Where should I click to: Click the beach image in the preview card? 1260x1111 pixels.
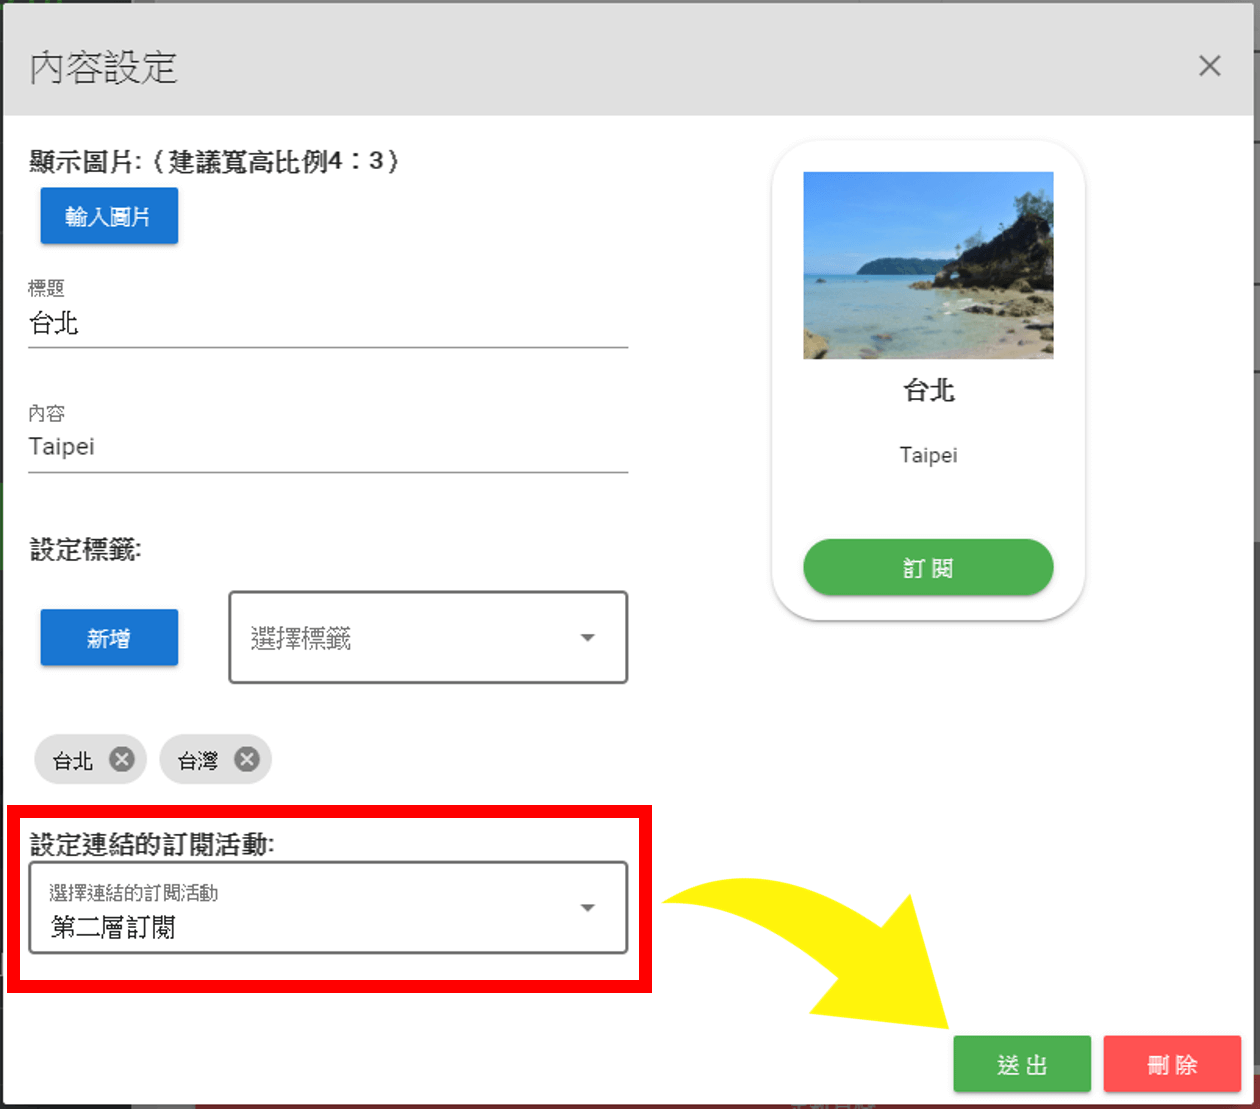(x=928, y=264)
